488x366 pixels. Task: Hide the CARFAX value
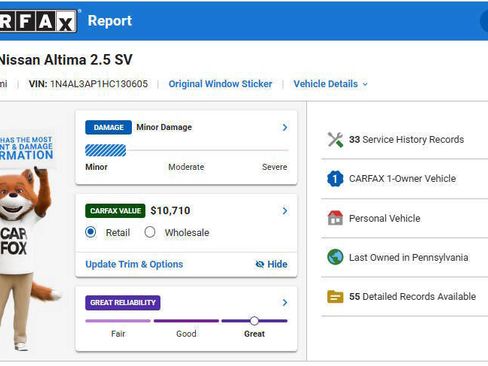pyautogui.click(x=271, y=264)
